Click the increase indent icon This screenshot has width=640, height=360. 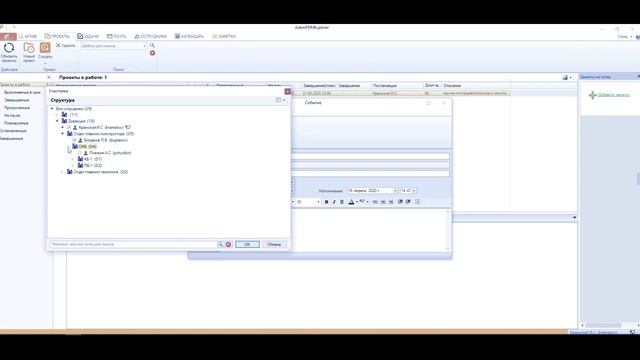408,202
